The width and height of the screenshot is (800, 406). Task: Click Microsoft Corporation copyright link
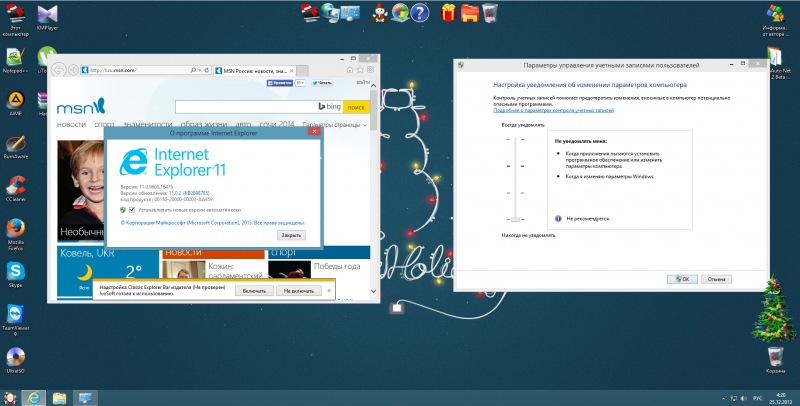click(x=213, y=223)
